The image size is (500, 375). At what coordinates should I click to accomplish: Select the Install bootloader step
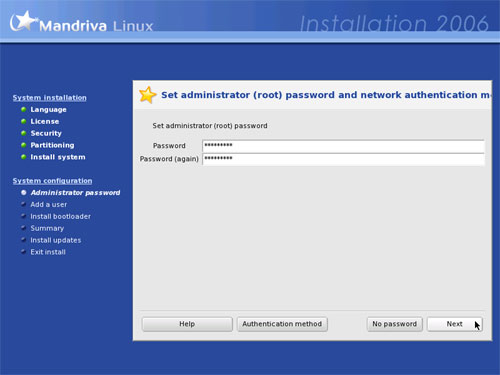click(x=60, y=217)
